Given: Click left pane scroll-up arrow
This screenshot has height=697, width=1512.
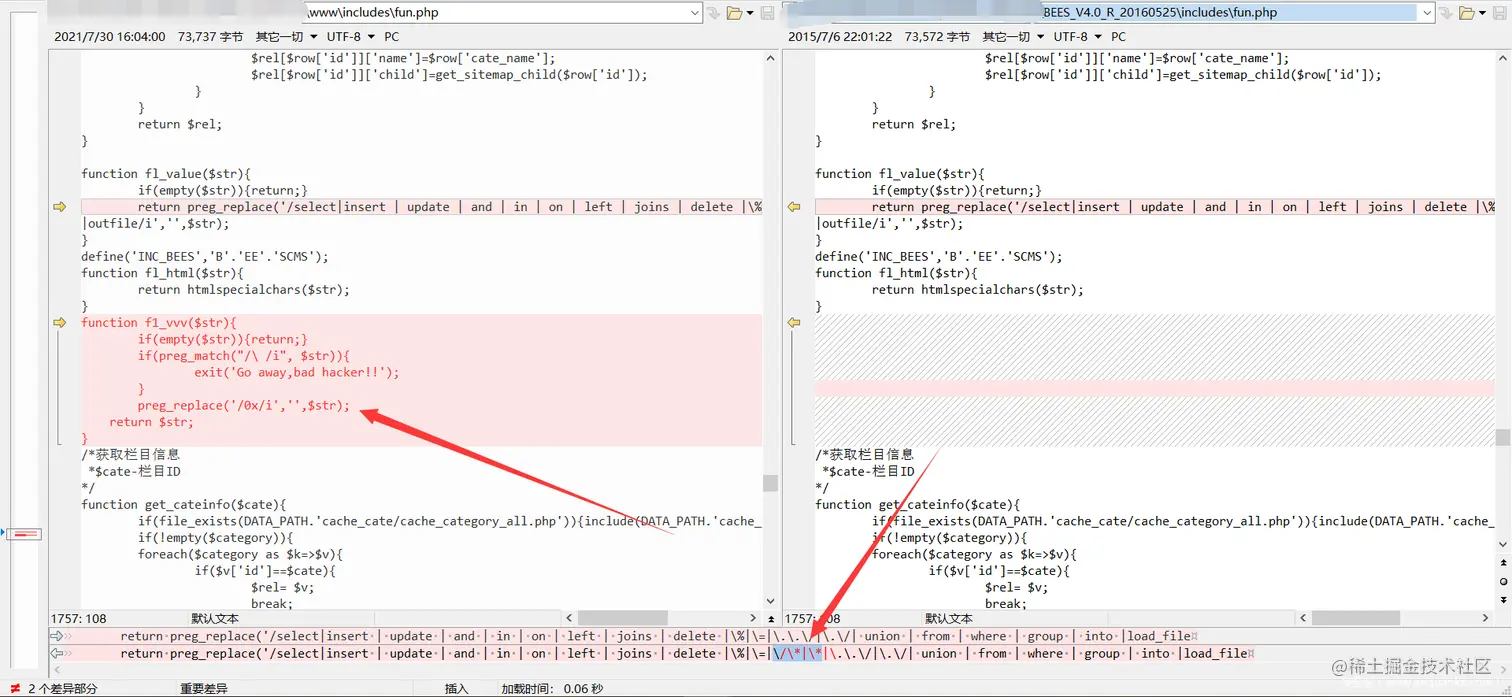Looking at the screenshot, I should point(770,58).
